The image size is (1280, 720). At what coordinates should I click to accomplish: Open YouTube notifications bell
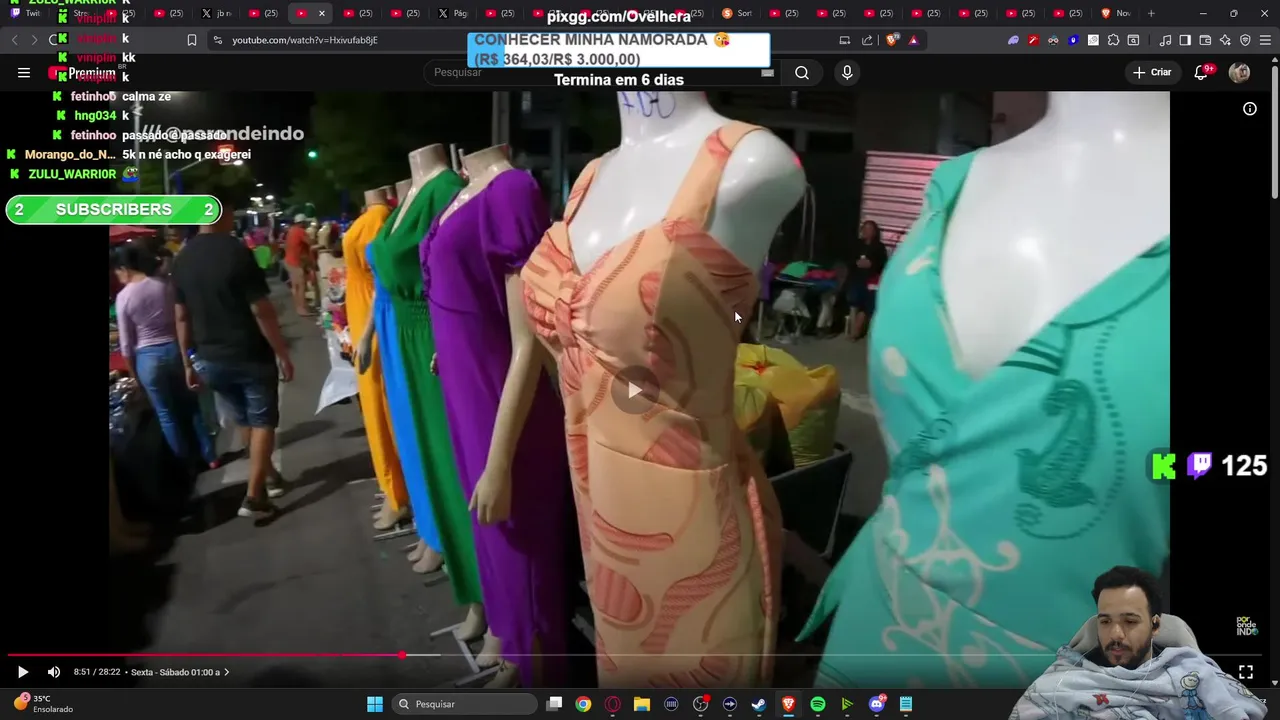pyautogui.click(x=1201, y=72)
